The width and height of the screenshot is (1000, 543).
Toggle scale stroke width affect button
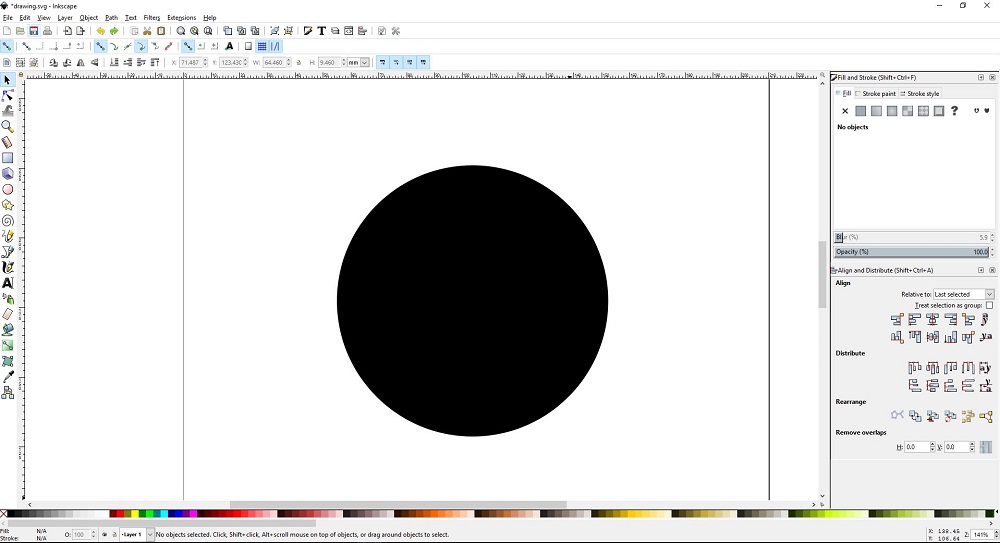click(x=383, y=63)
